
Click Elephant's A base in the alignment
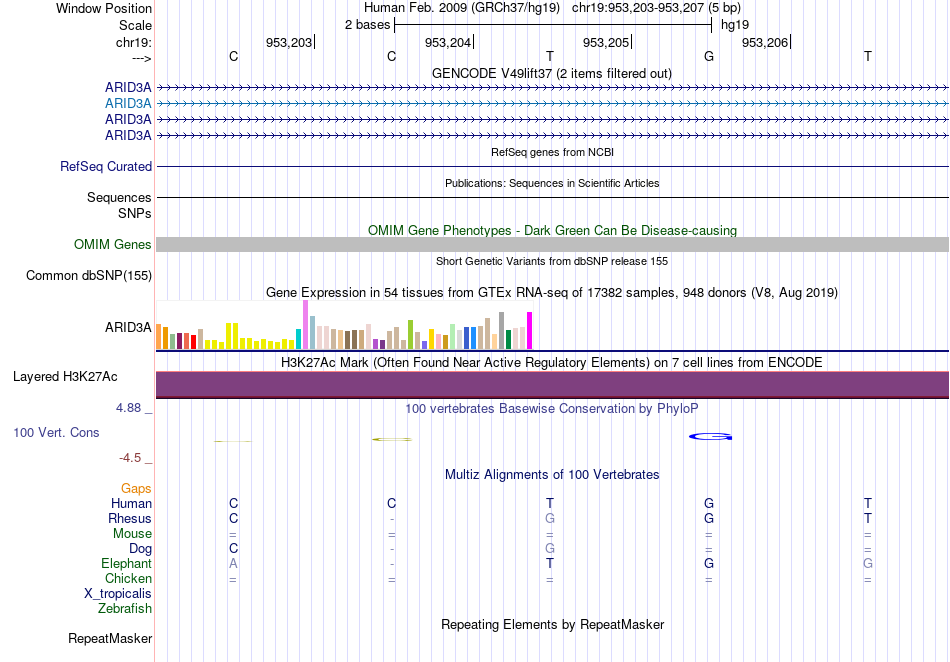233,564
